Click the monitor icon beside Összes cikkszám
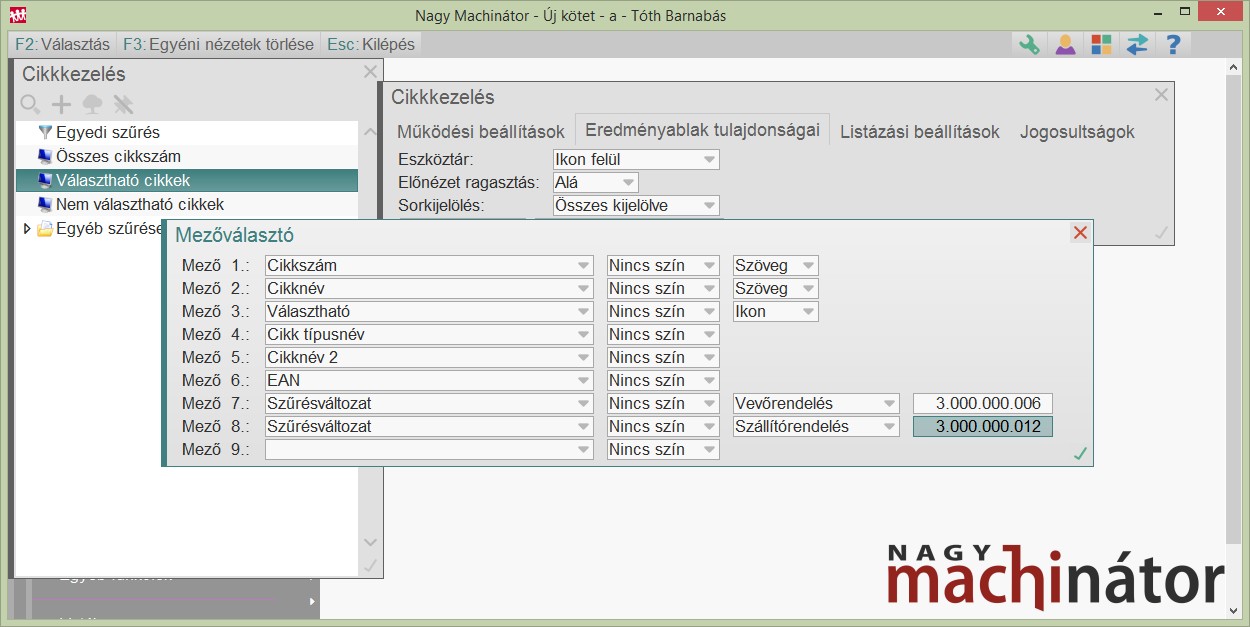 coord(44,156)
